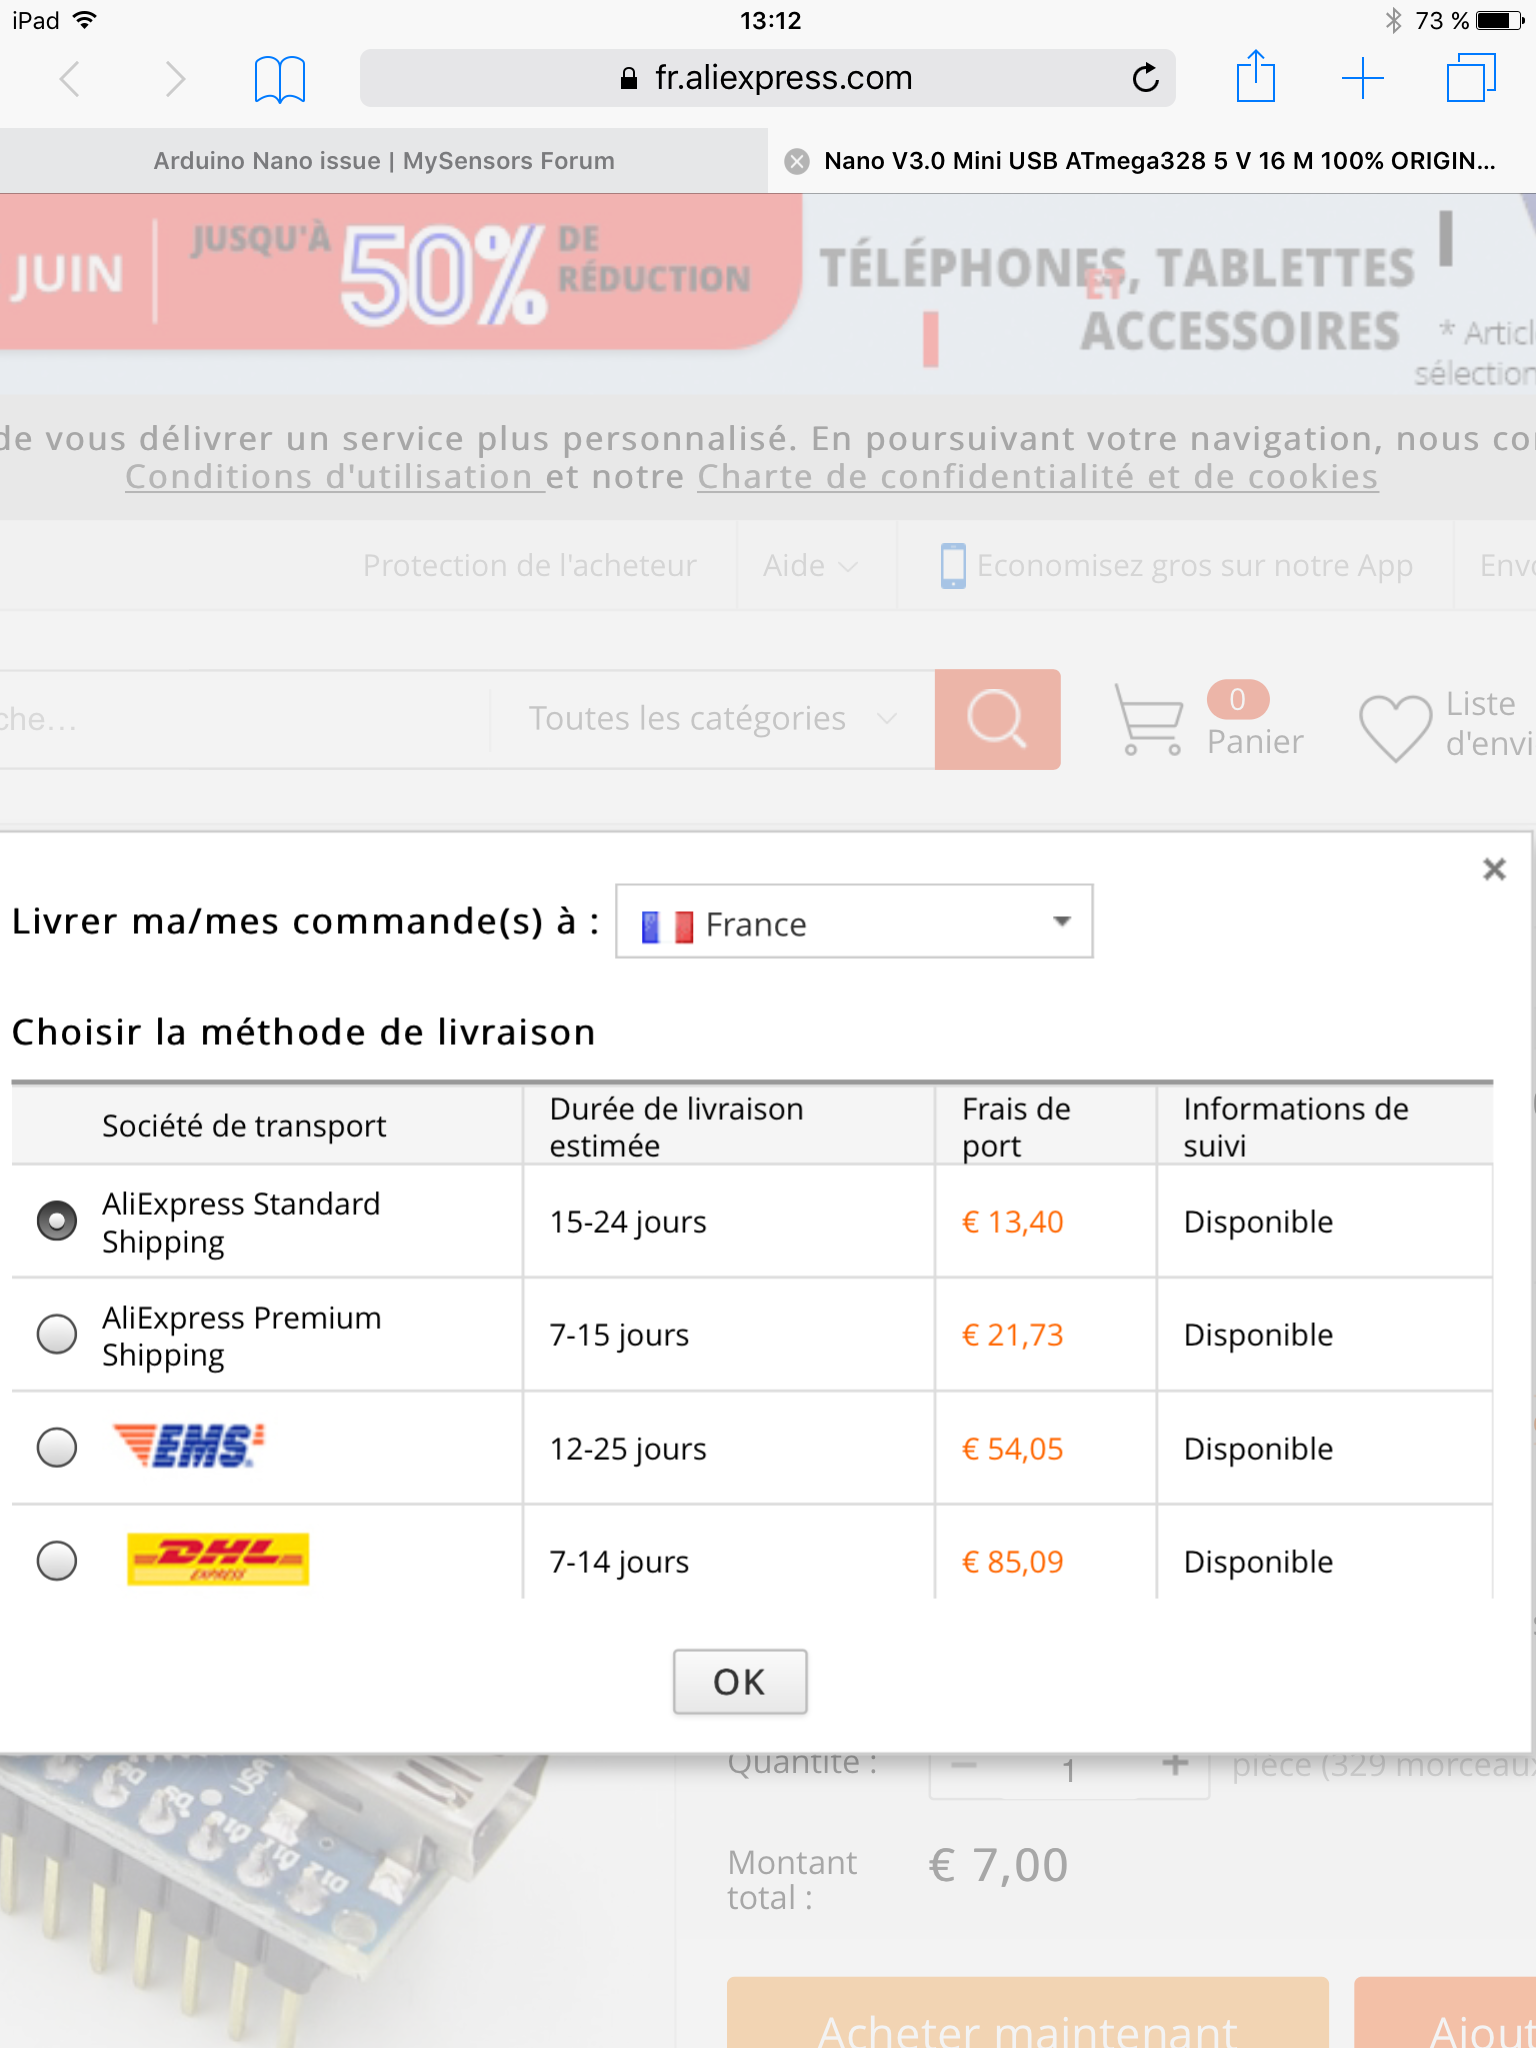Close the Nano V3.0 tab
This screenshot has width=1536, height=2048.
click(x=797, y=161)
